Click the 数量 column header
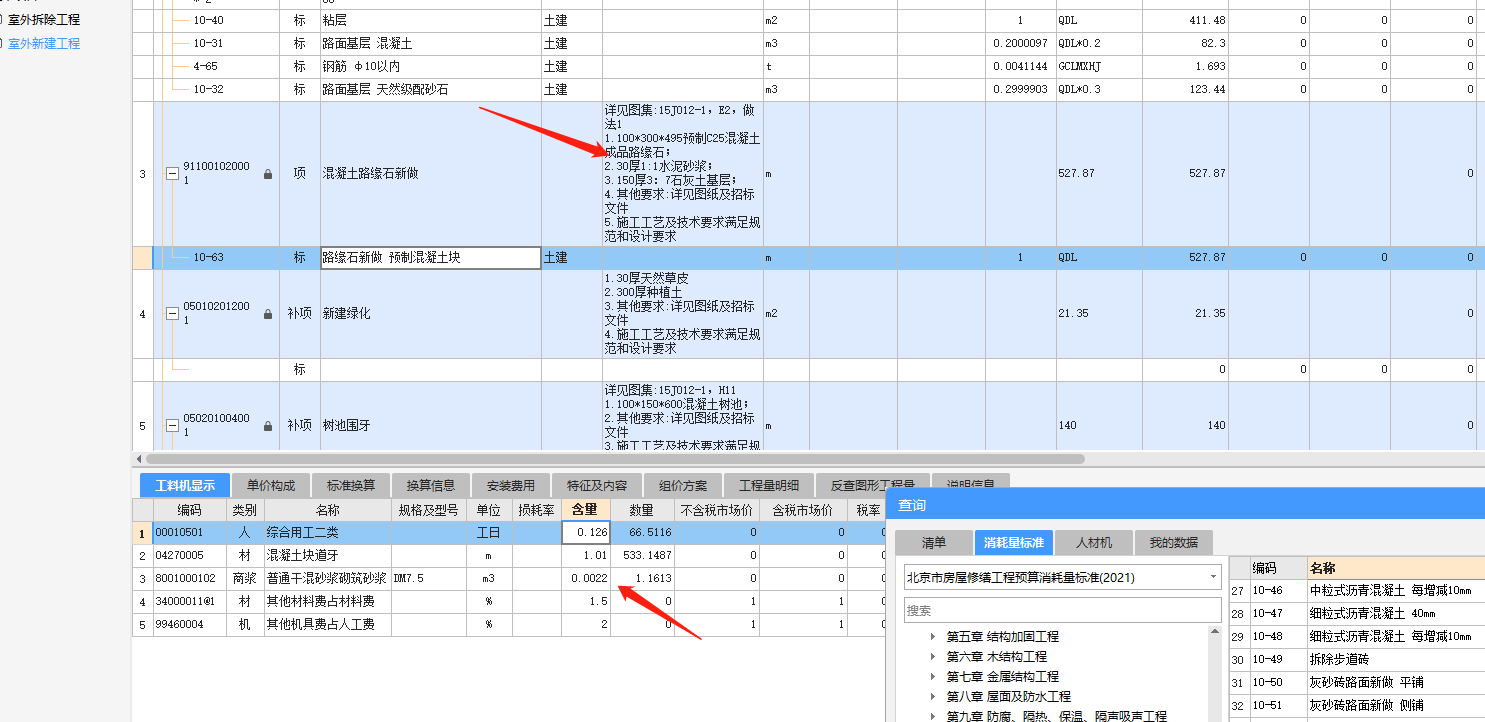Viewport: 1485px width, 722px height. pyautogui.click(x=641, y=510)
